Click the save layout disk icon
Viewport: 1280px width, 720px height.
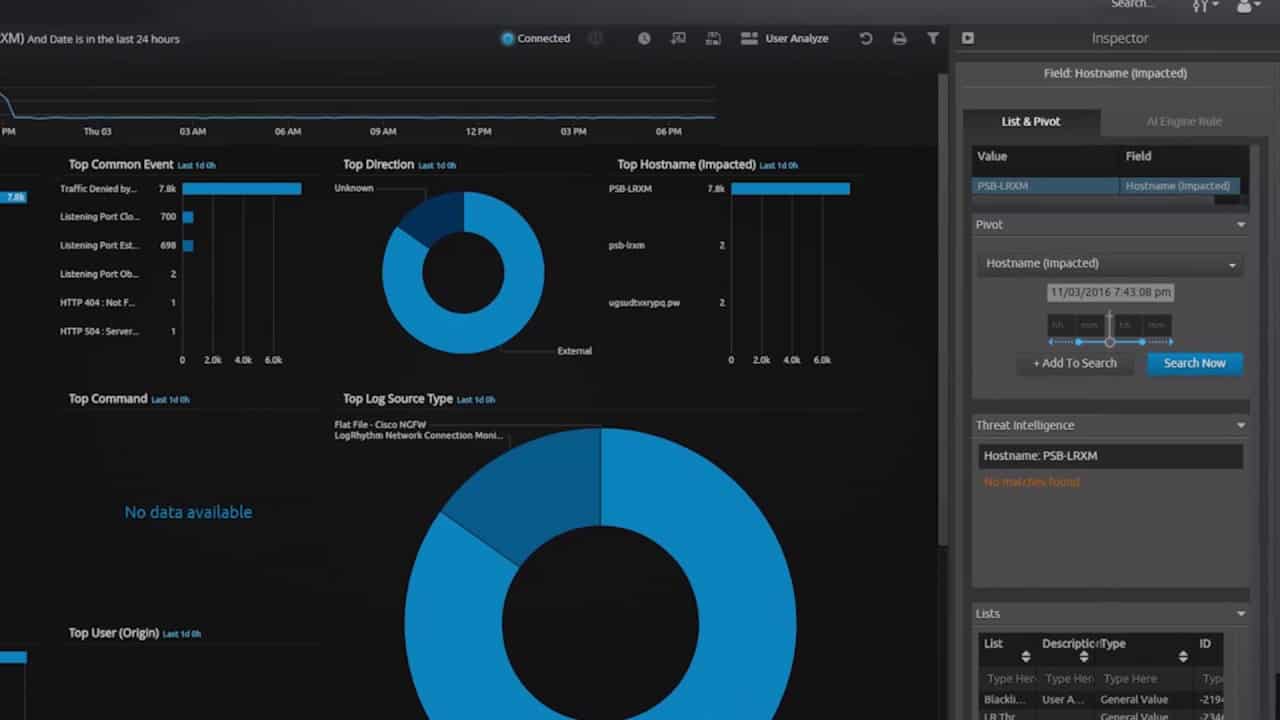713,39
